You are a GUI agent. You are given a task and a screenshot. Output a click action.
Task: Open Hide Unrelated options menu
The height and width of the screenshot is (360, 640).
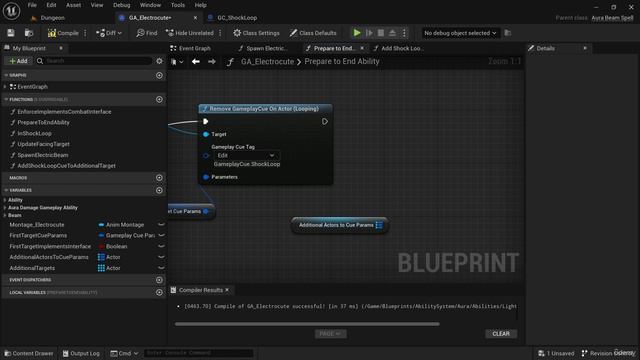point(220,33)
